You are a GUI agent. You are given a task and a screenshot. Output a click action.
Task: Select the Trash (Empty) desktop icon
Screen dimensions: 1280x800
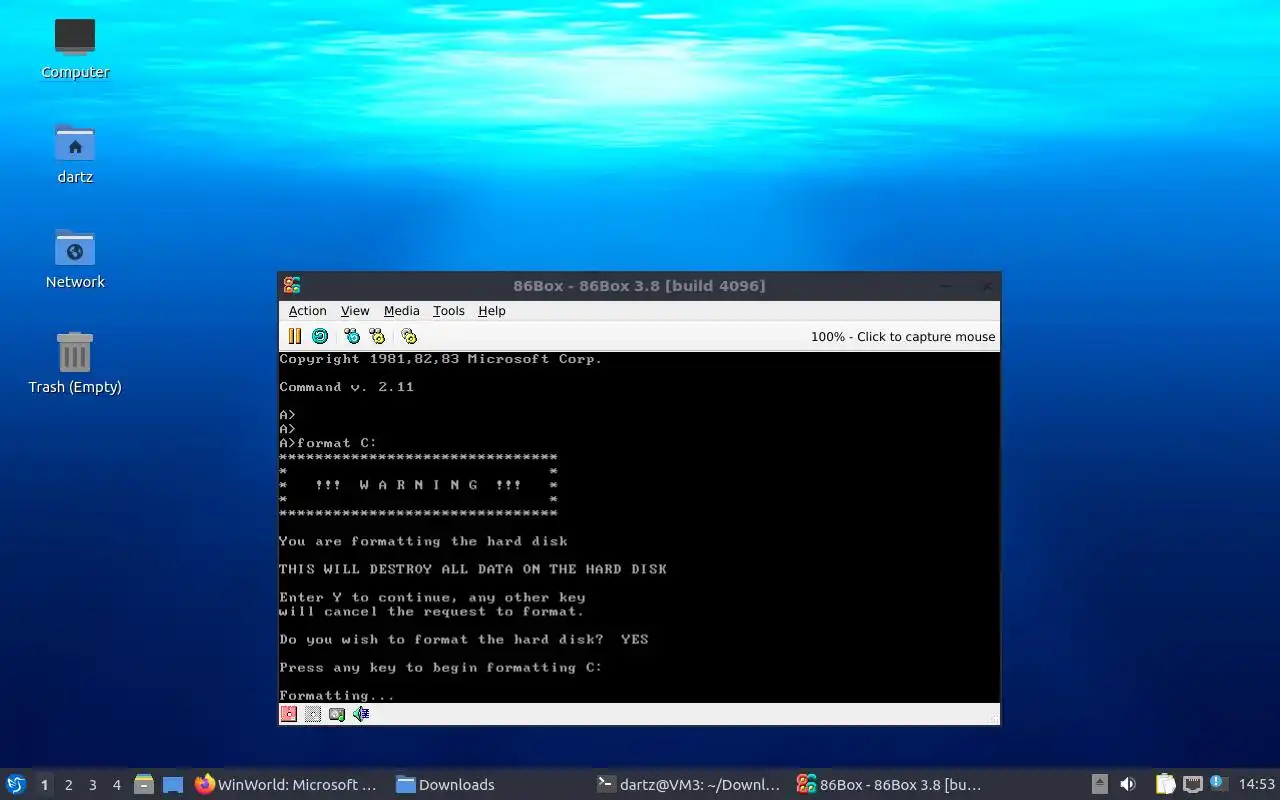tap(75, 363)
